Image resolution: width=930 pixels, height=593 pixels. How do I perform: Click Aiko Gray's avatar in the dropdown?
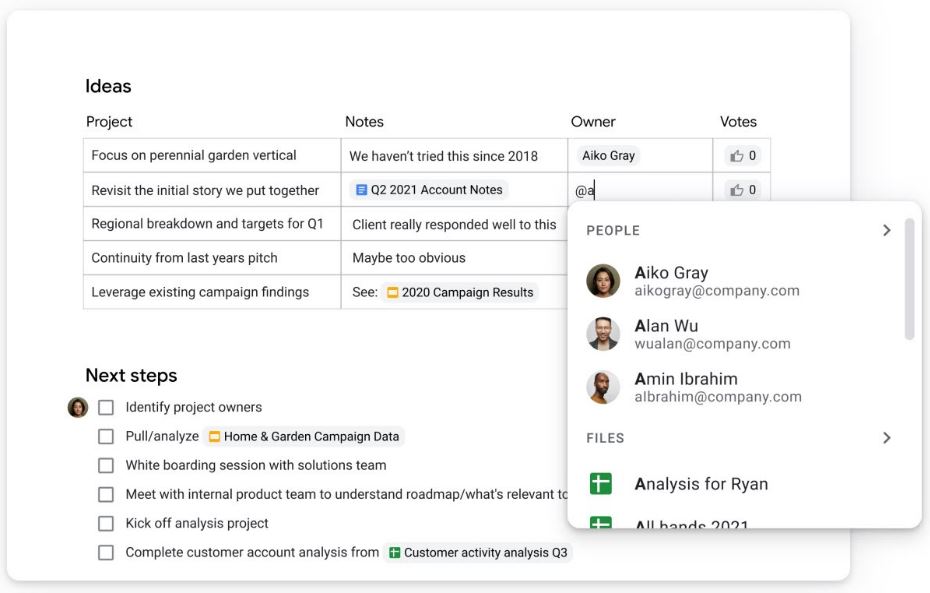pyautogui.click(x=603, y=281)
